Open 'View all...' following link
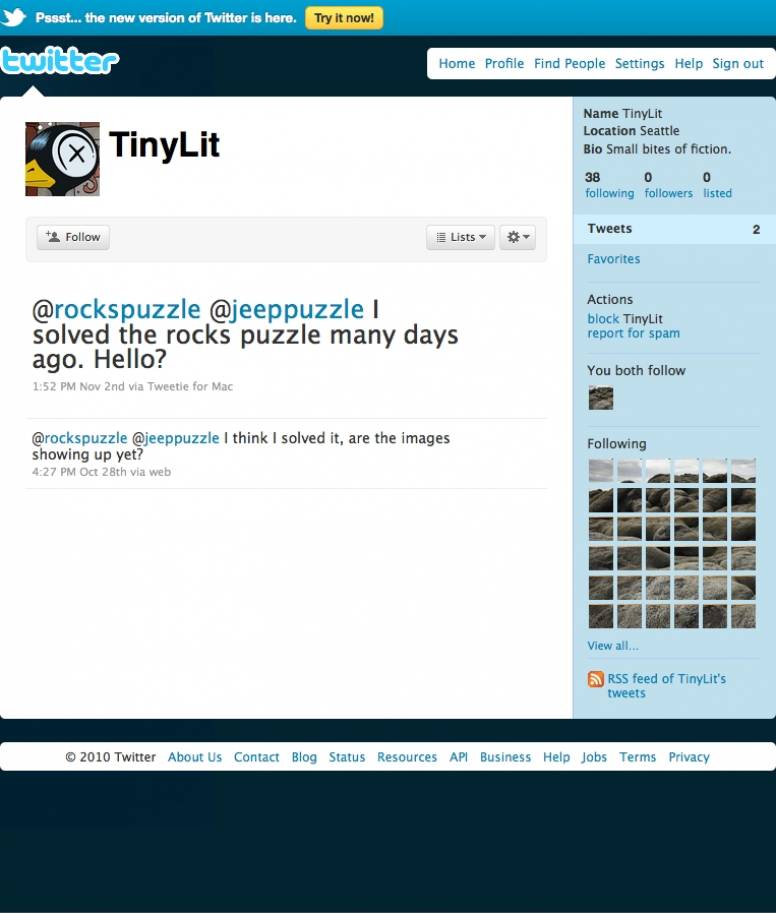The width and height of the screenshot is (776, 913). tap(612, 646)
